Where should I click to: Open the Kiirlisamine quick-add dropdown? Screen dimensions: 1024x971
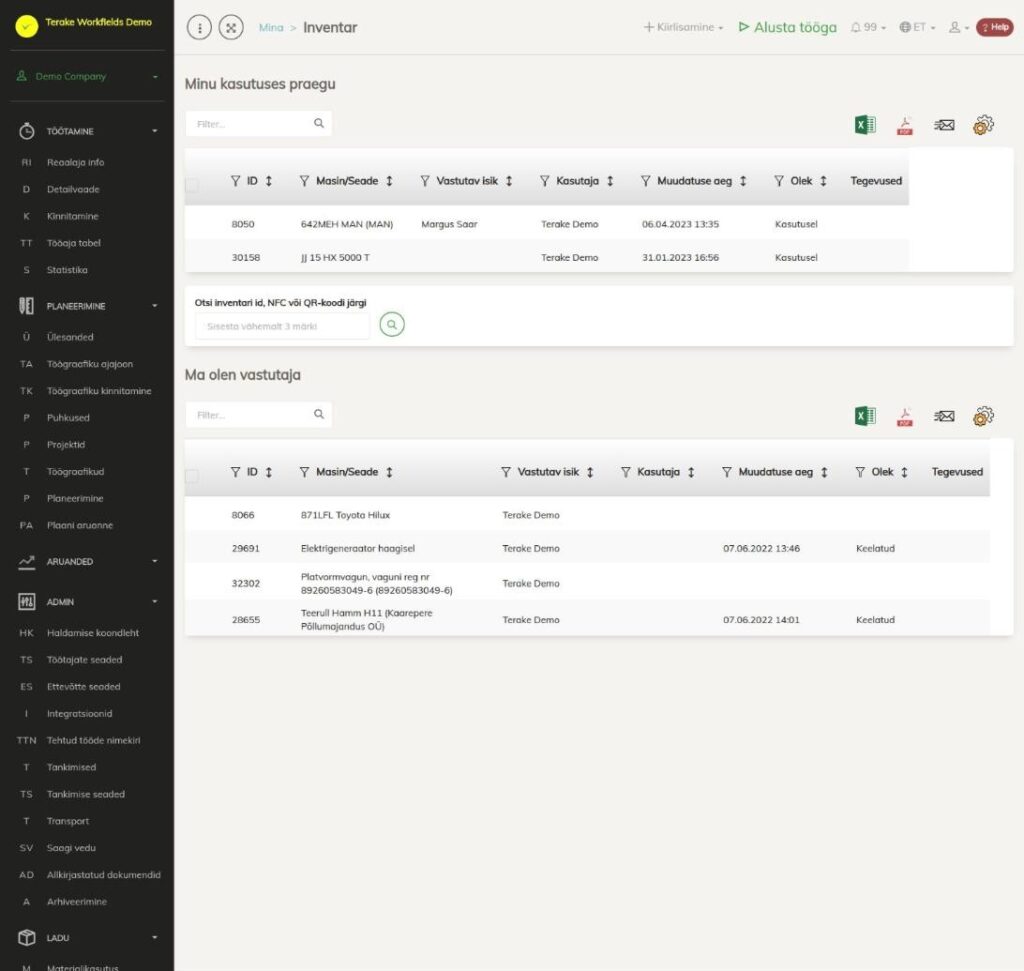coord(684,27)
